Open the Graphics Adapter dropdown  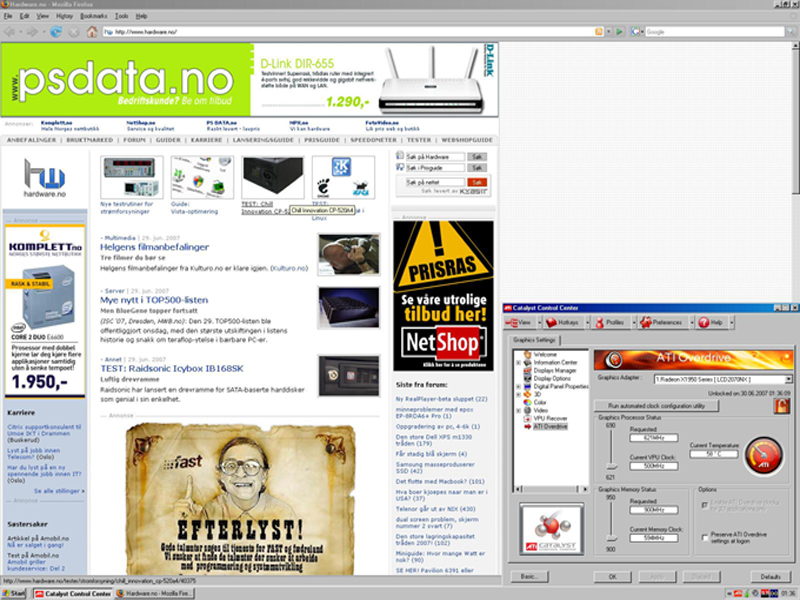pyautogui.click(x=788, y=380)
